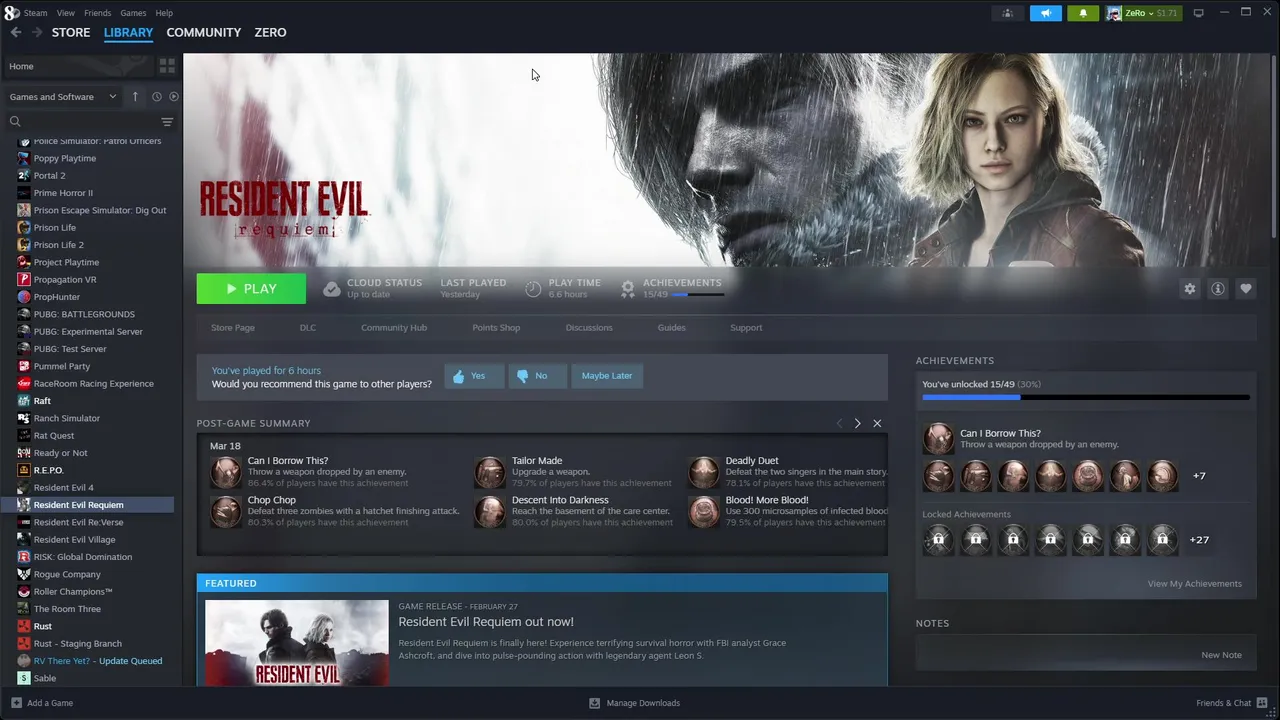Screen dimensions: 1280x720
Task: Open the Help menu
Action: (x=164, y=13)
